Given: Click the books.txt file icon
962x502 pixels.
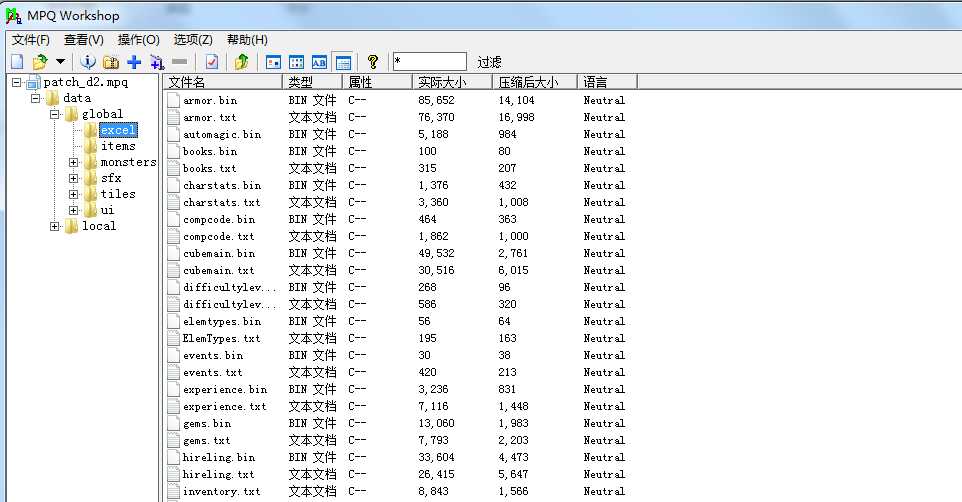Looking at the screenshot, I should 174,168.
